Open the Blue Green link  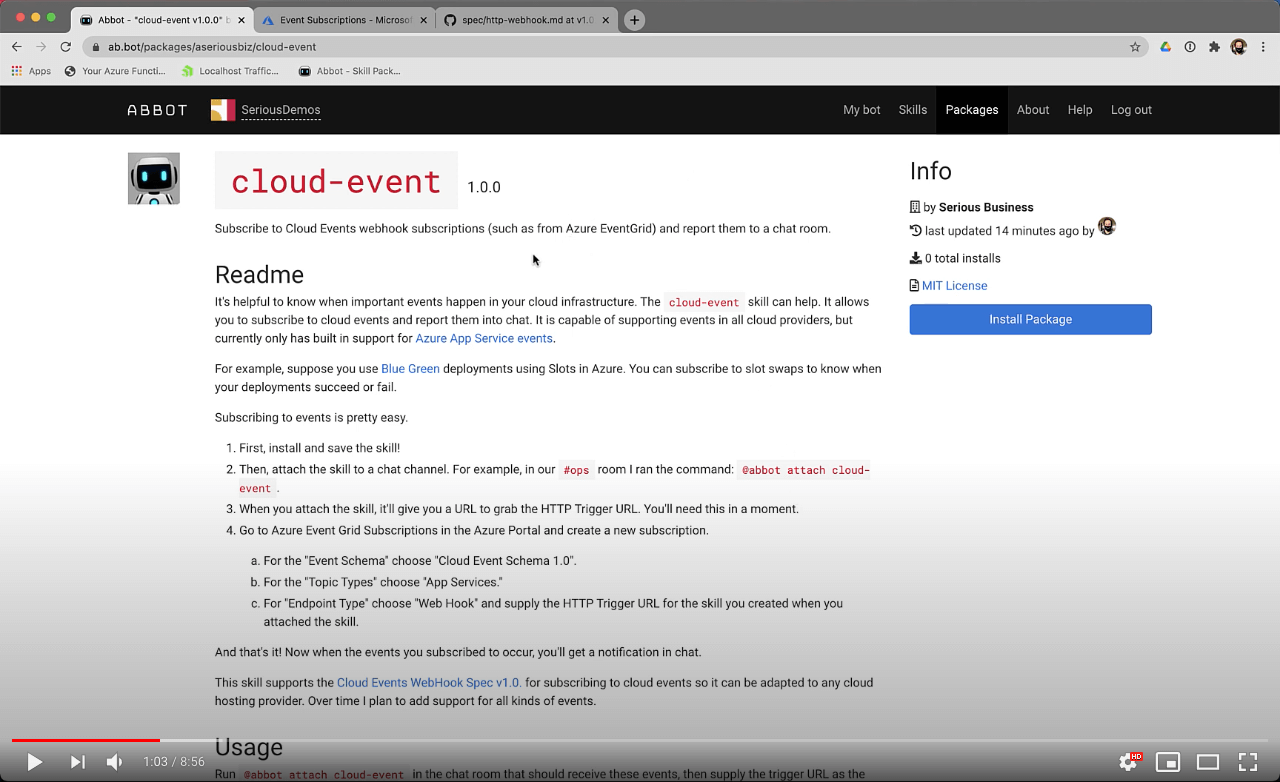[x=410, y=369]
